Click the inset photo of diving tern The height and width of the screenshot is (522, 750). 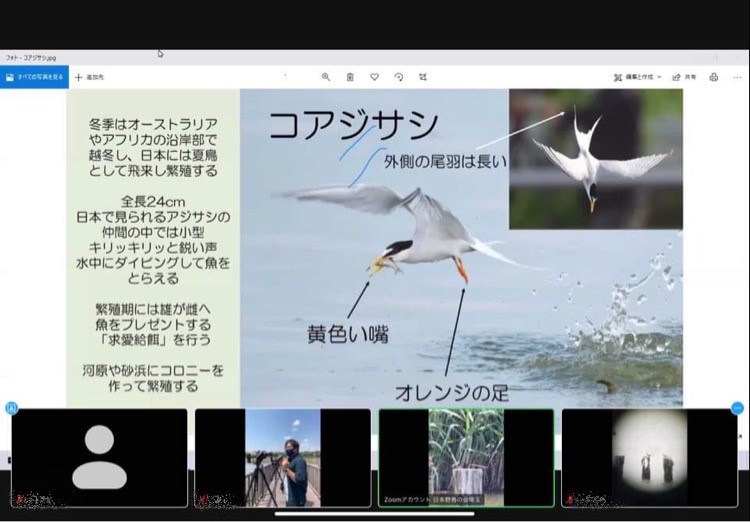595,159
